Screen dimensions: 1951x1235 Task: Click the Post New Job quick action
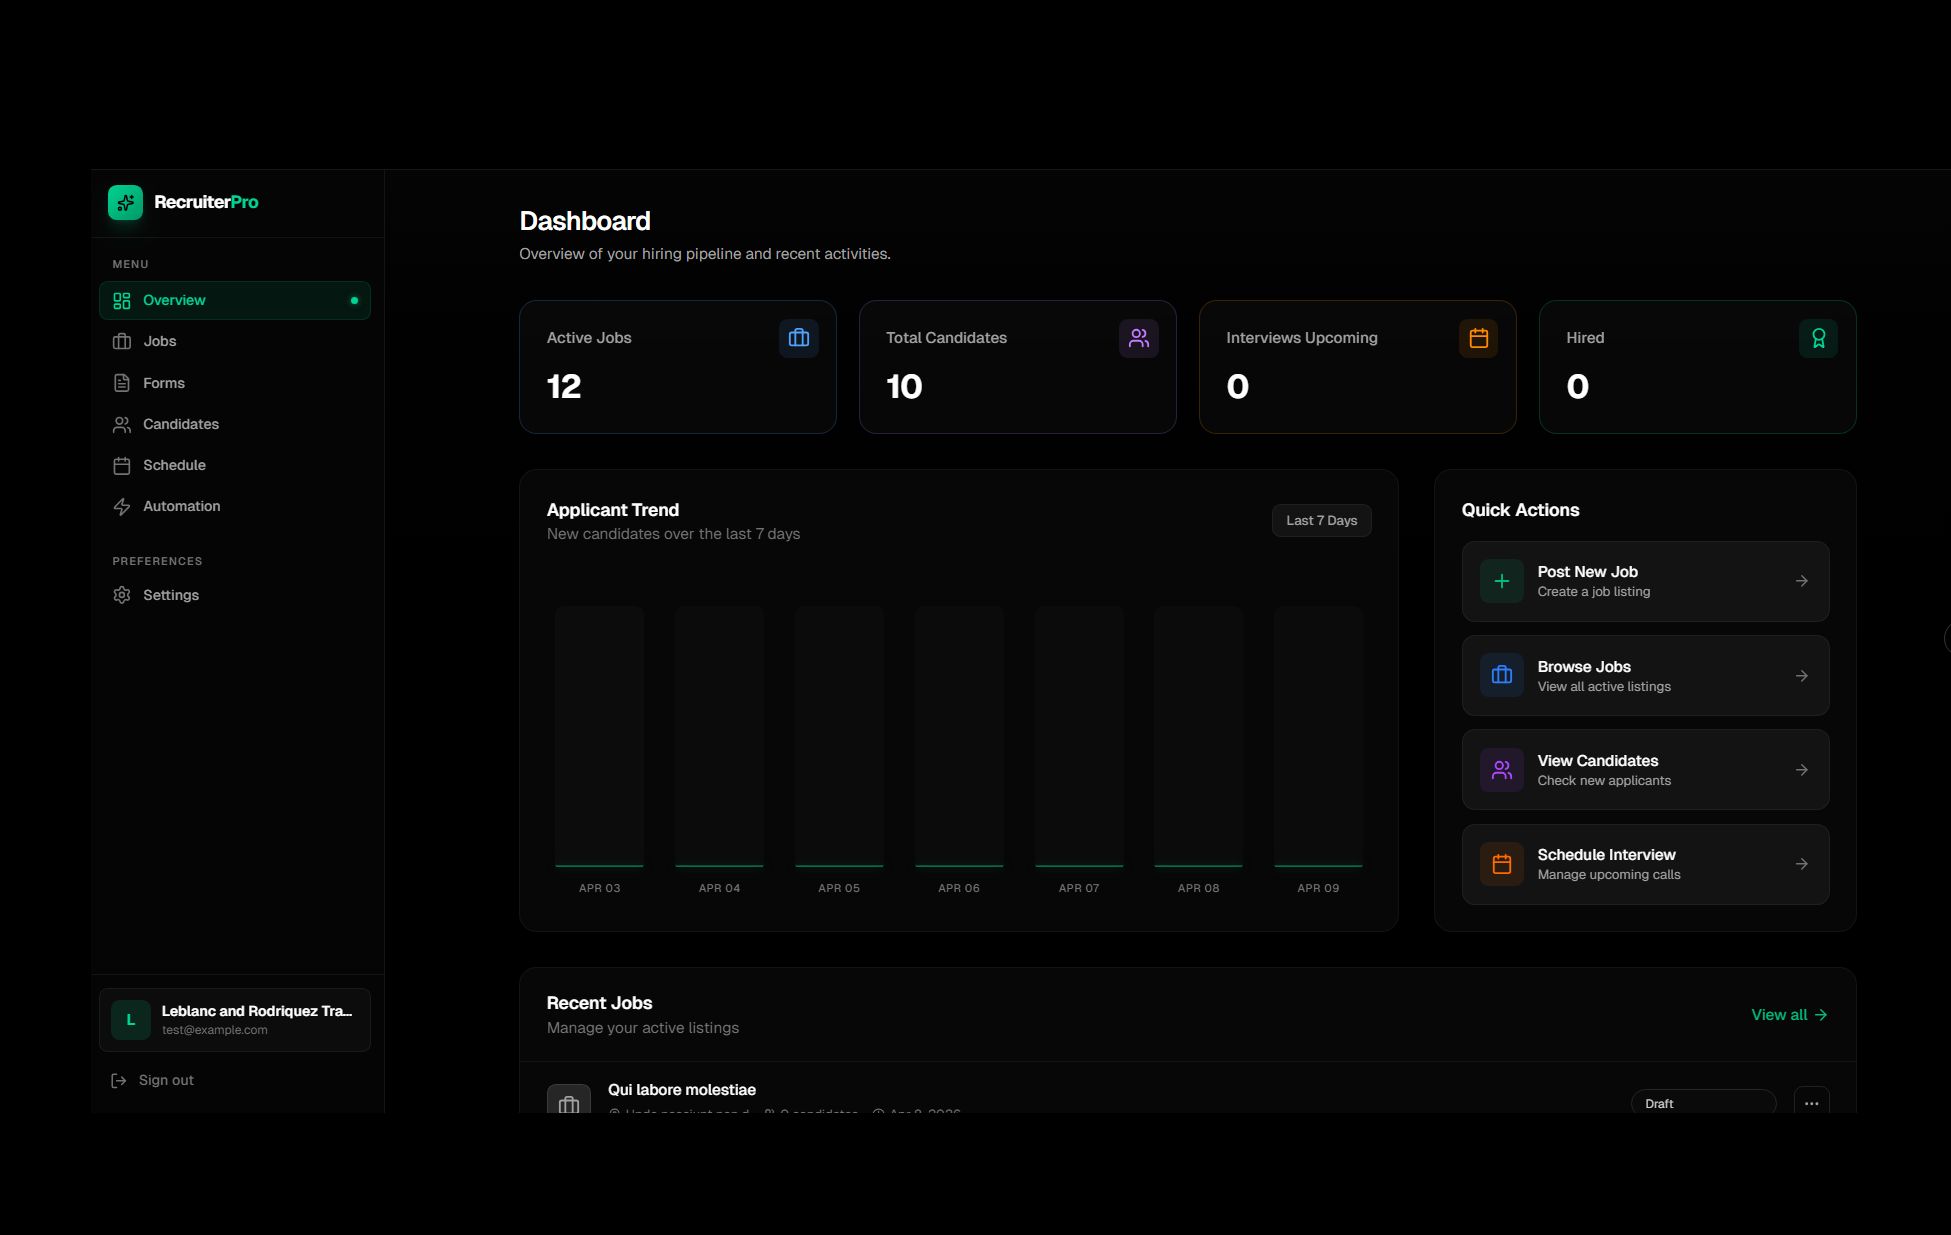1644,581
